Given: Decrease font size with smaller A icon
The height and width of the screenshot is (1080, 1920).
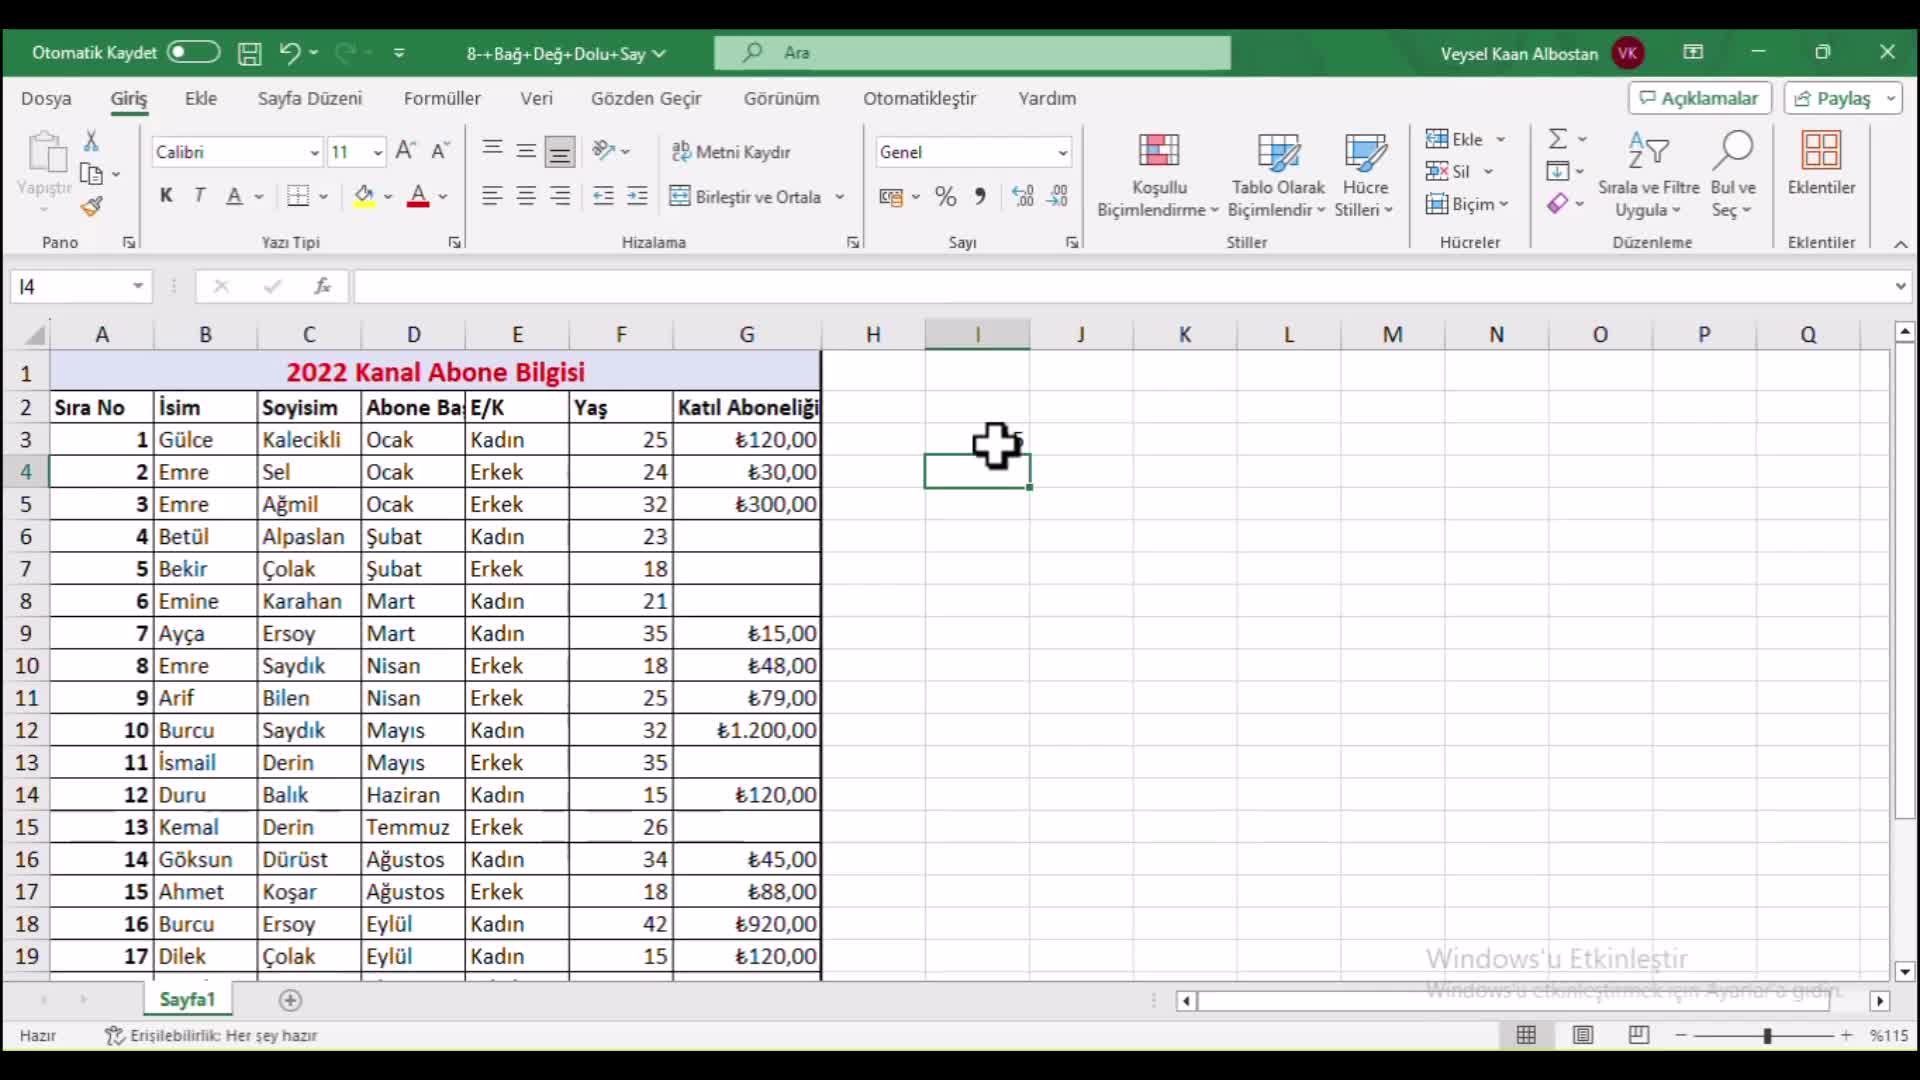Looking at the screenshot, I should [x=439, y=151].
